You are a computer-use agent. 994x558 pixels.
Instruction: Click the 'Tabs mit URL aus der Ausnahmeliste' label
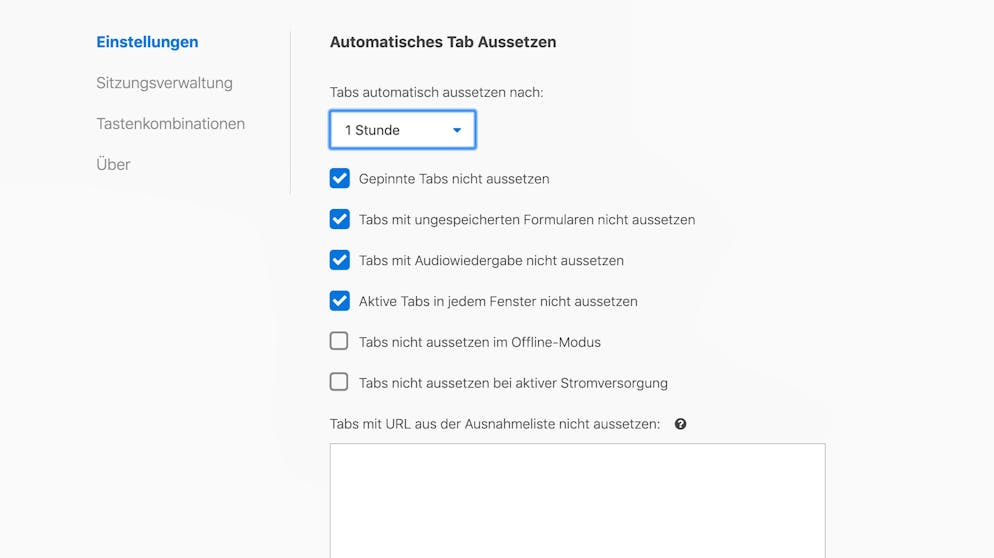(494, 424)
